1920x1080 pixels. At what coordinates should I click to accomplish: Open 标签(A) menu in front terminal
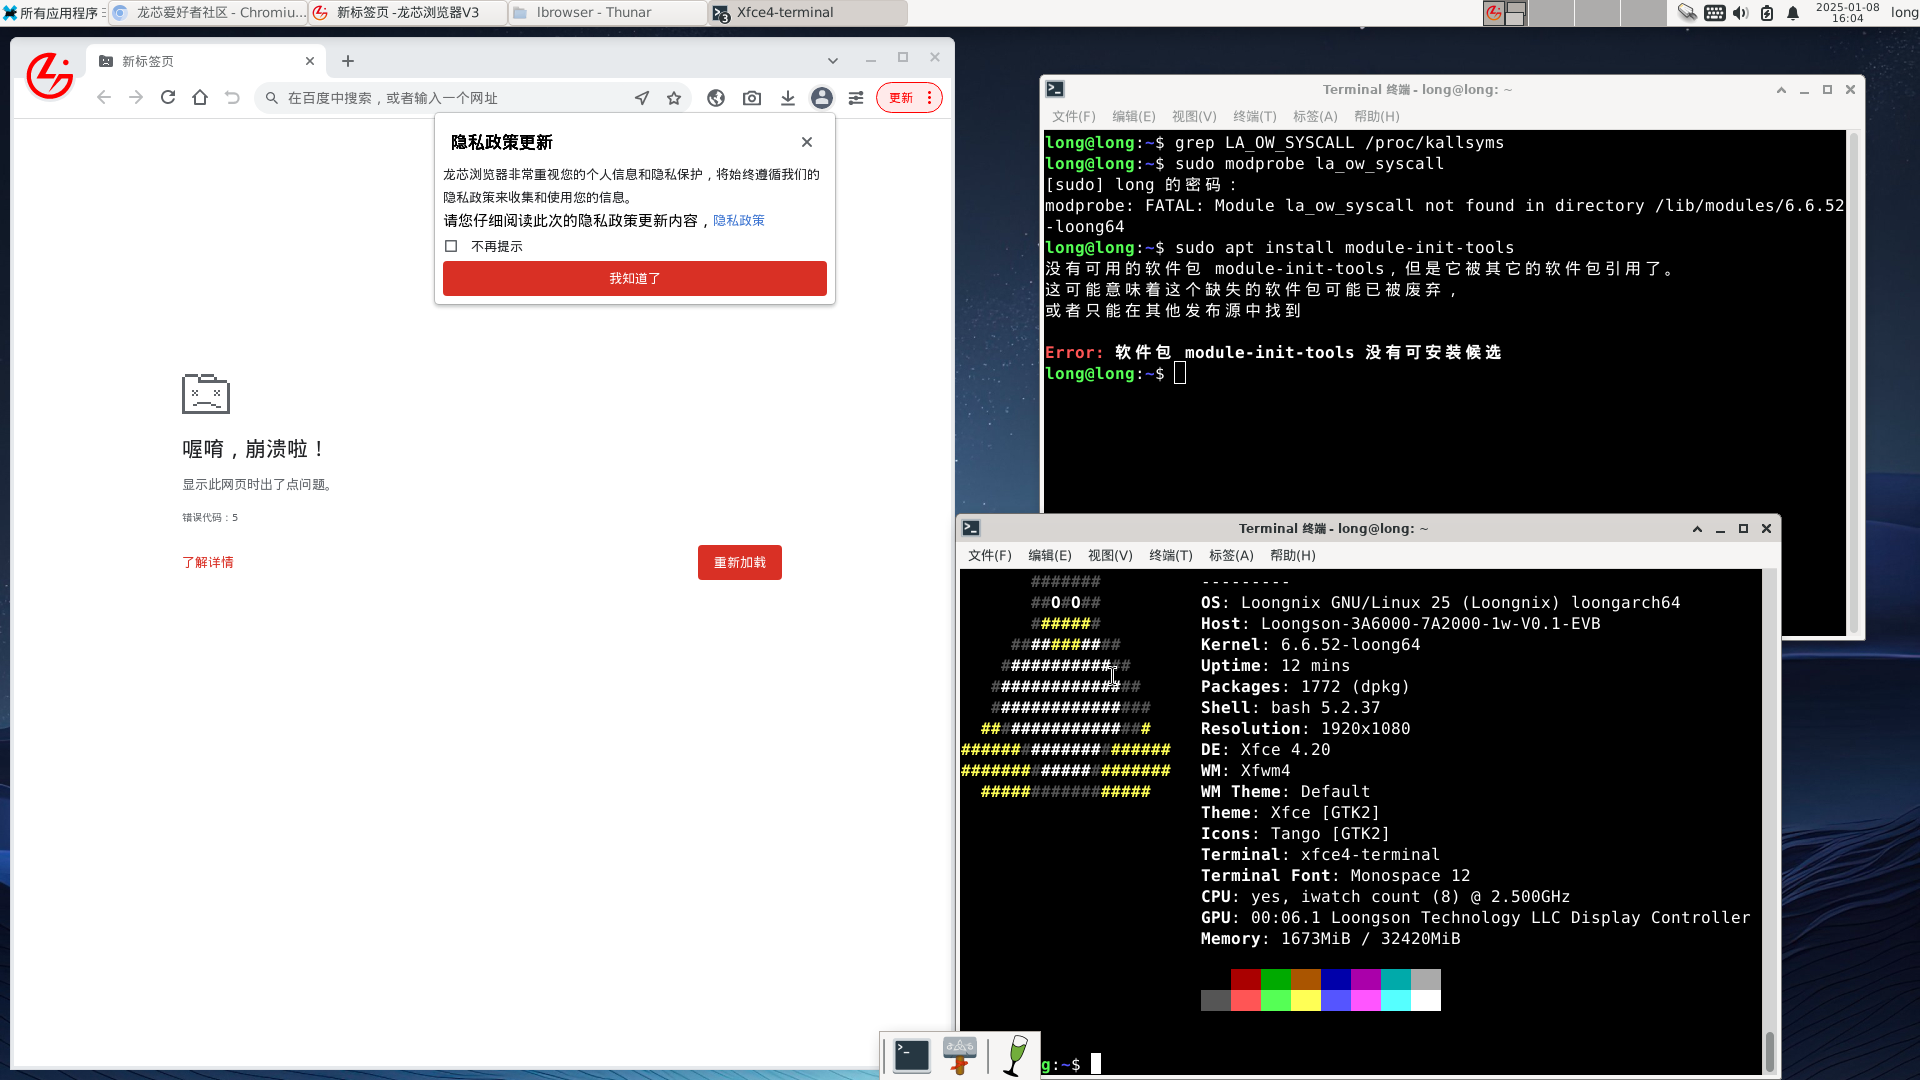point(1231,555)
